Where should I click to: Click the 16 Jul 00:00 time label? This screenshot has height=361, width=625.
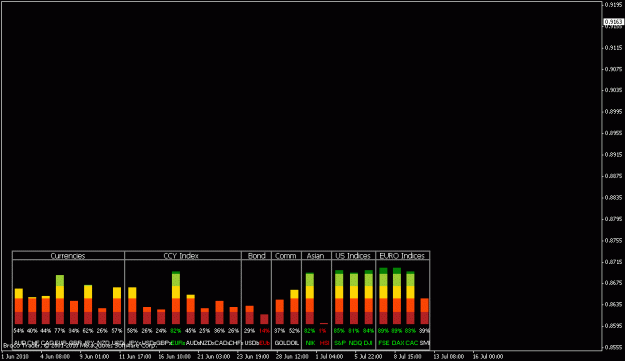(x=488, y=356)
